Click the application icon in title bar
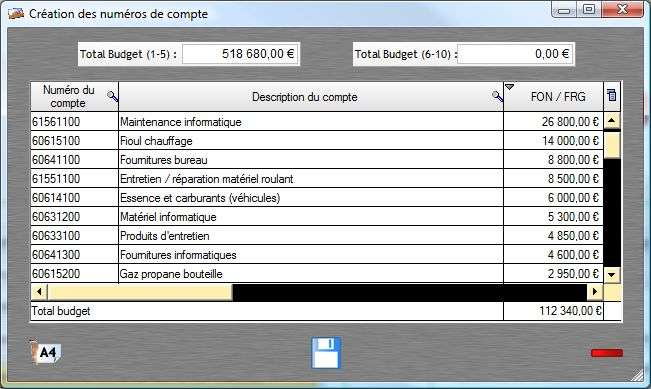The height and width of the screenshot is (389, 651). coord(16,14)
